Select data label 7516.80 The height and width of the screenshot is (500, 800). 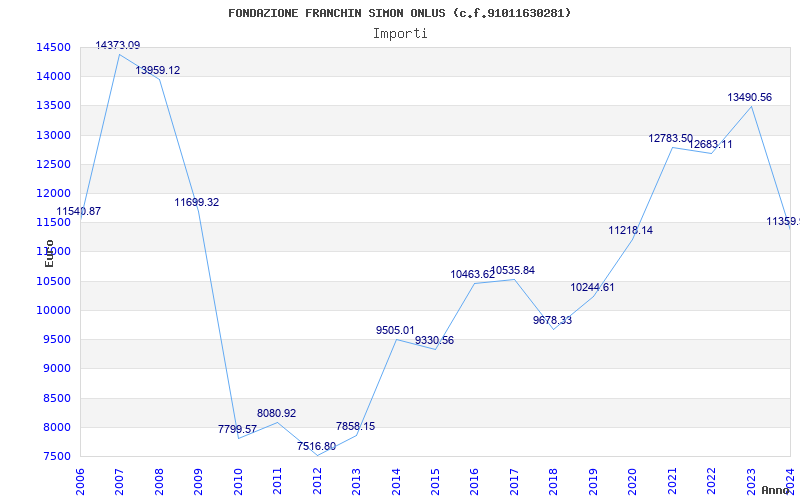pos(316,446)
